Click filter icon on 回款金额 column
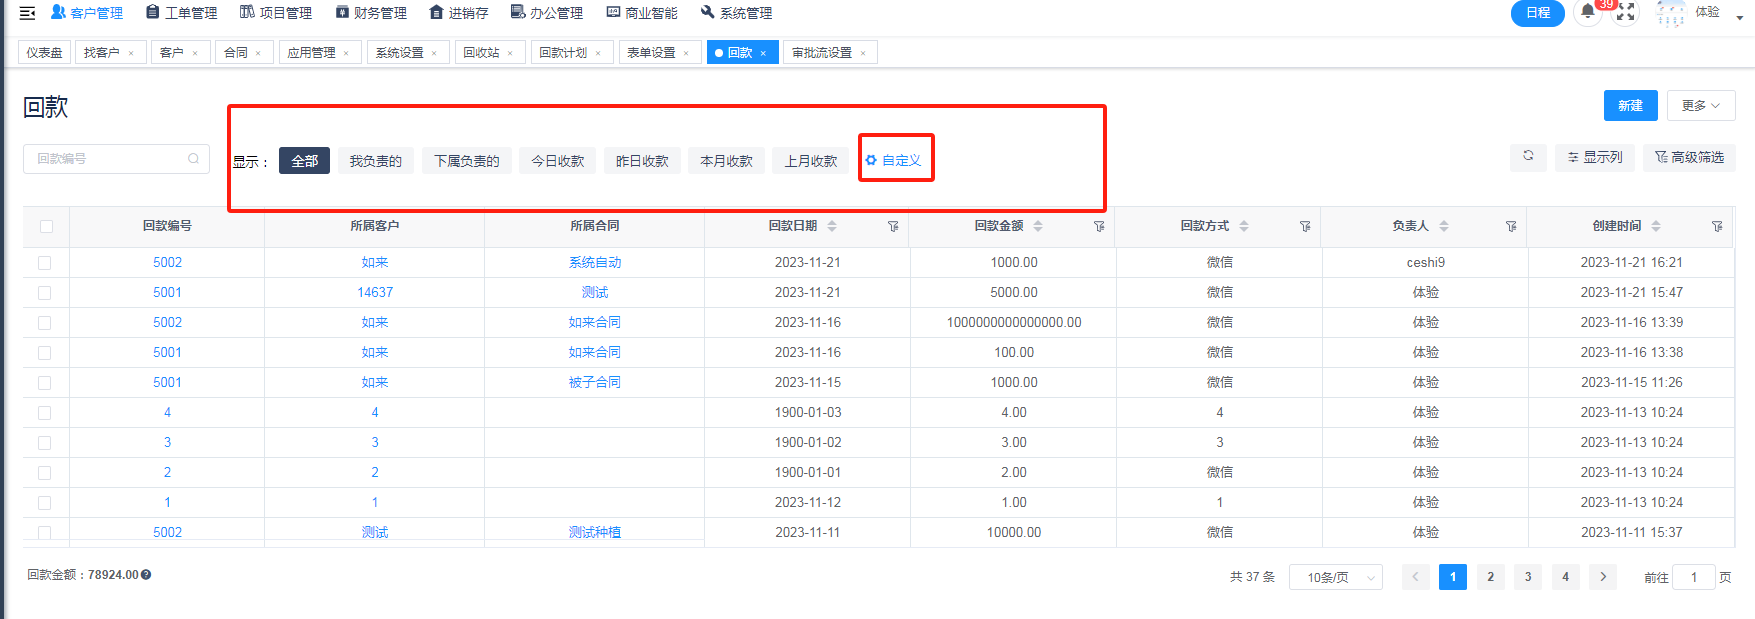The height and width of the screenshot is (619, 1755). coord(1099,227)
